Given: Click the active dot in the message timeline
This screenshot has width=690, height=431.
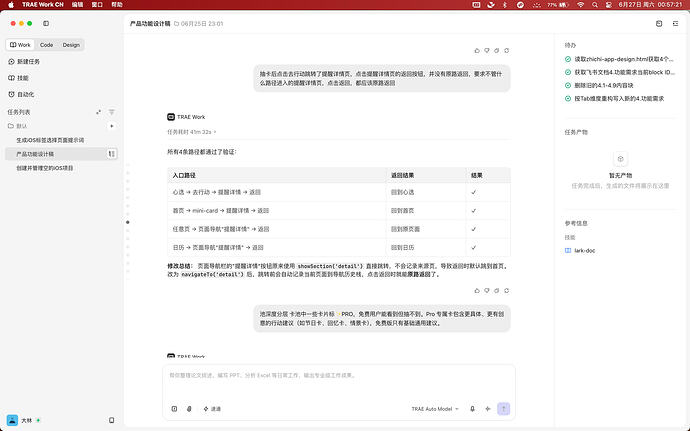Looking at the screenshot, I should tap(128, 222).
